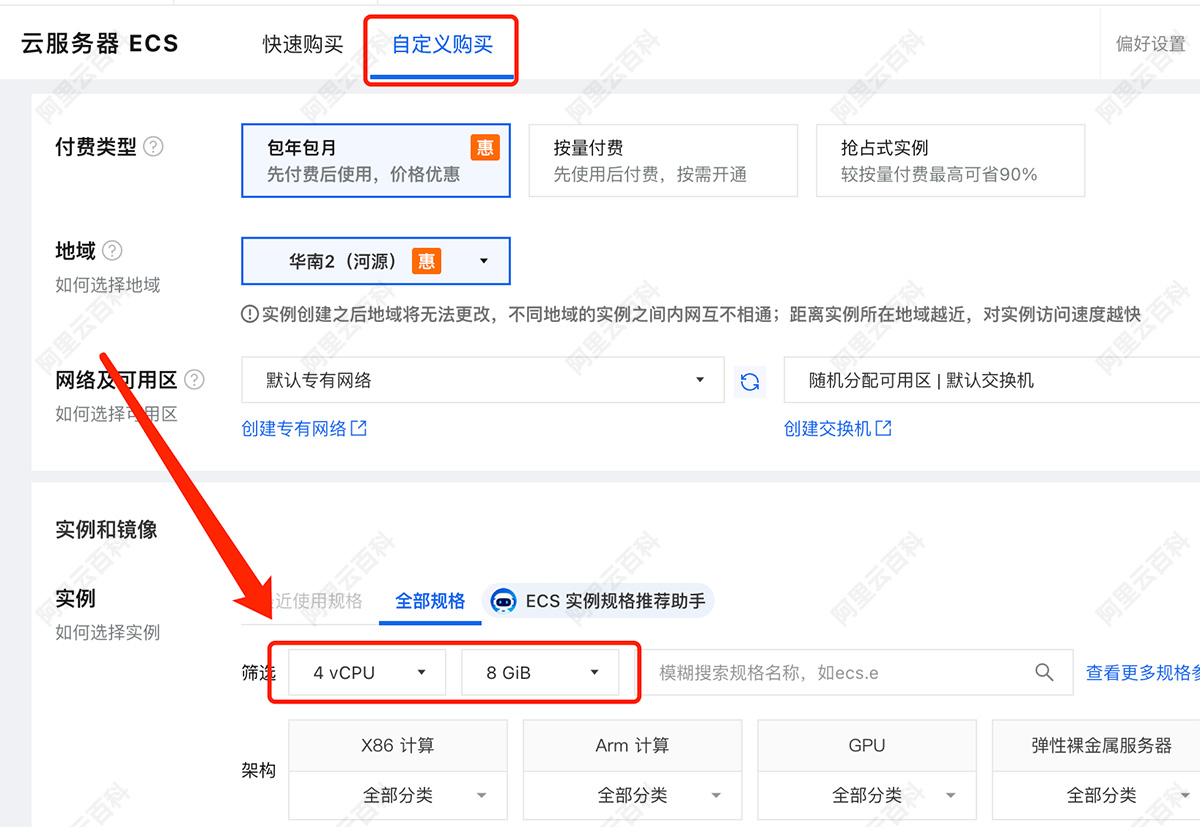Image resolution: width=1200 pixels, height=827 pixels.
Task: Open the 8 GiB memory dropdown
Action: tap(540, 673)
